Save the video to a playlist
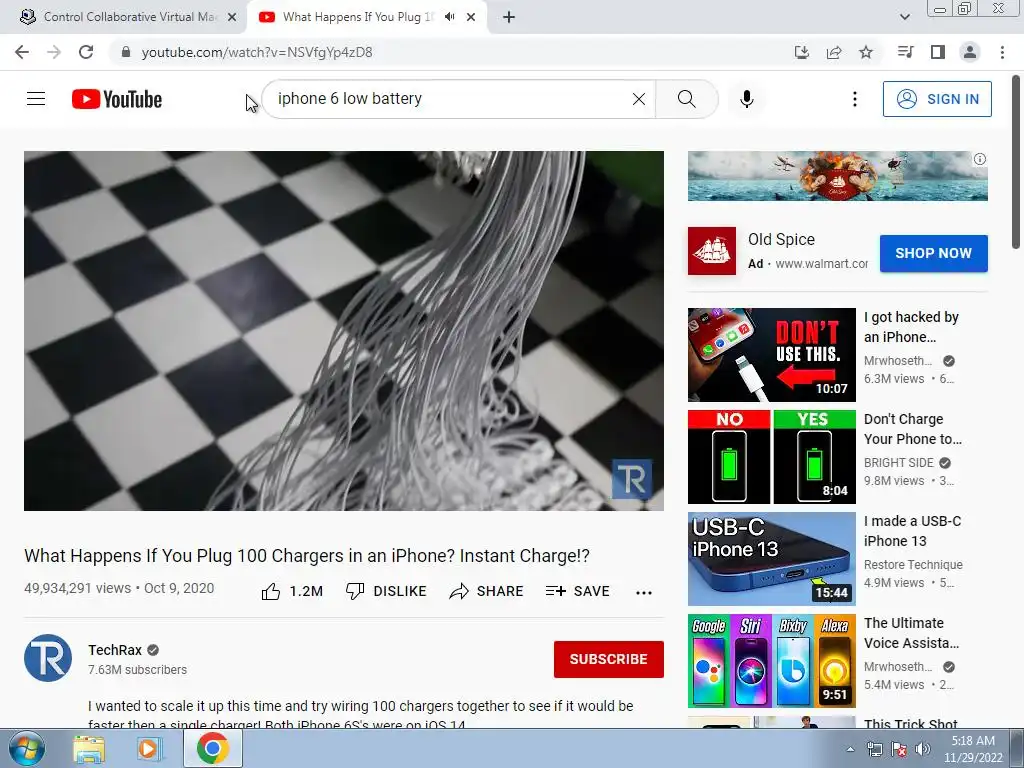 577,591
